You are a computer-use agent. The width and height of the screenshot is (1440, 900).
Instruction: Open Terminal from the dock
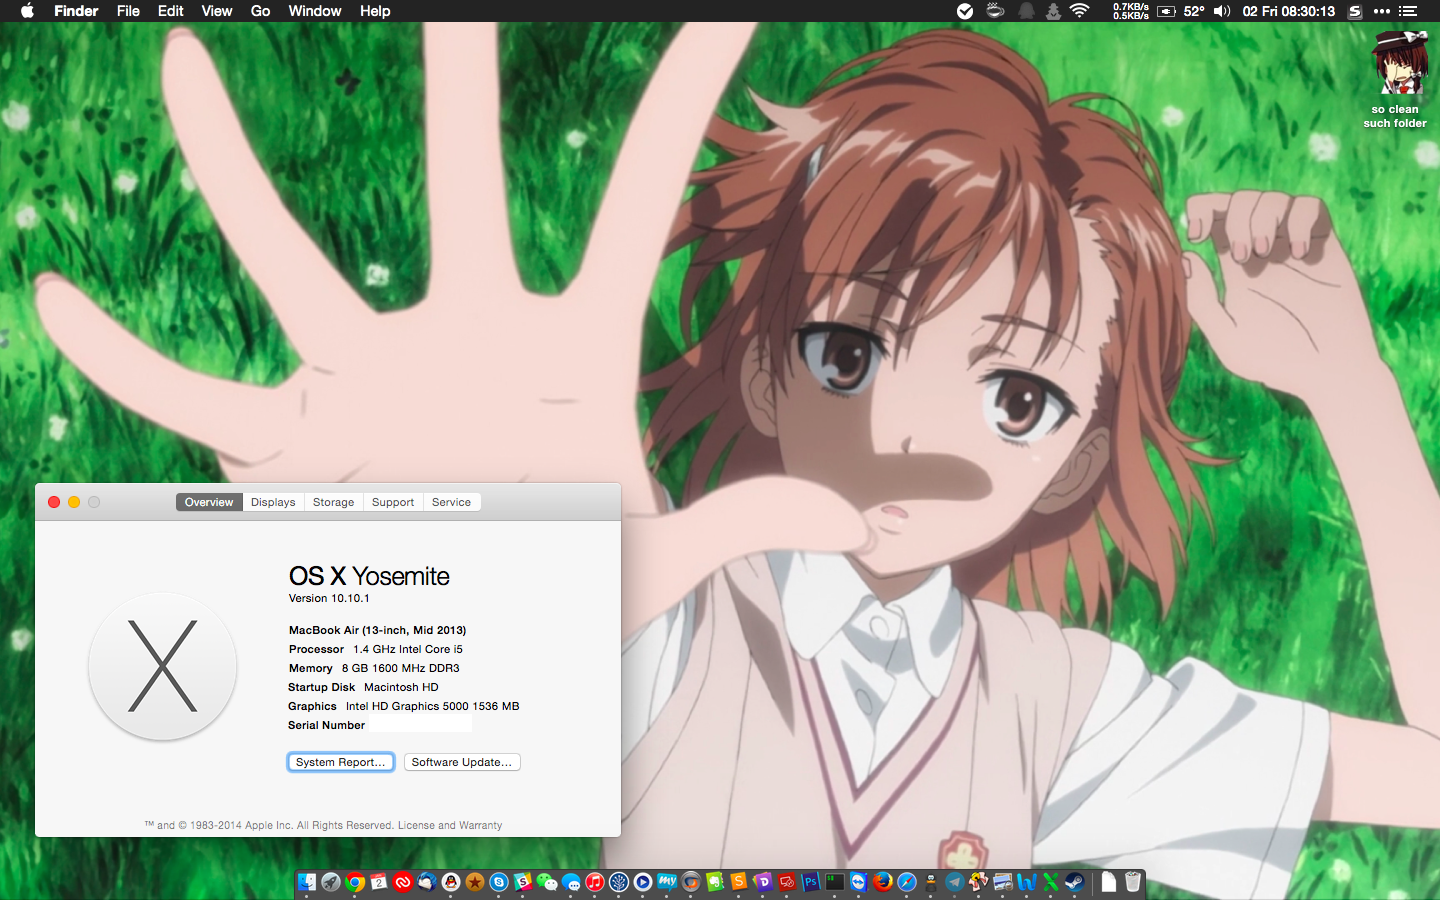pos(834,882)
